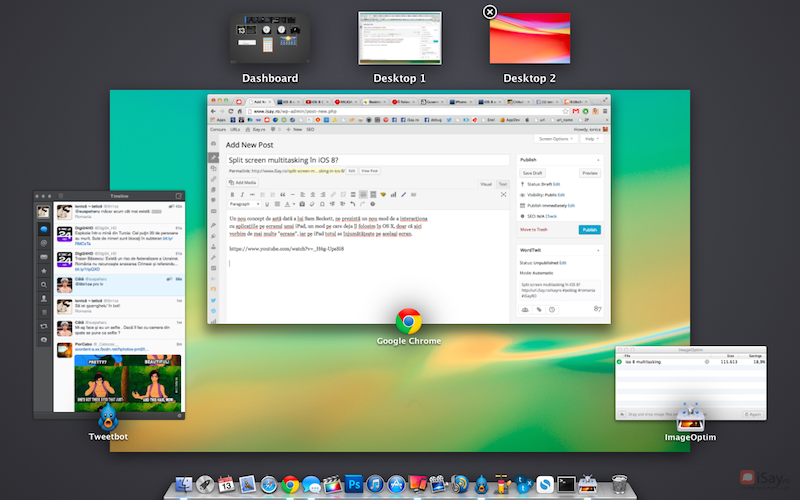Open Photoshop from the Dock
The width and height of the screenshot is (800, 500).
pos(354,486)
